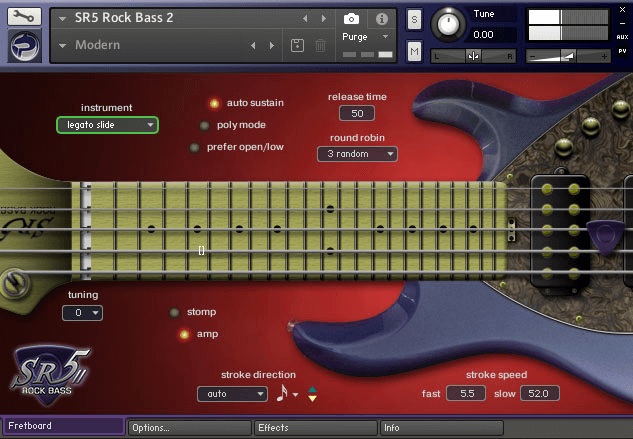
Task: Toggle auto sustain
Action: [x=214, y=103]
